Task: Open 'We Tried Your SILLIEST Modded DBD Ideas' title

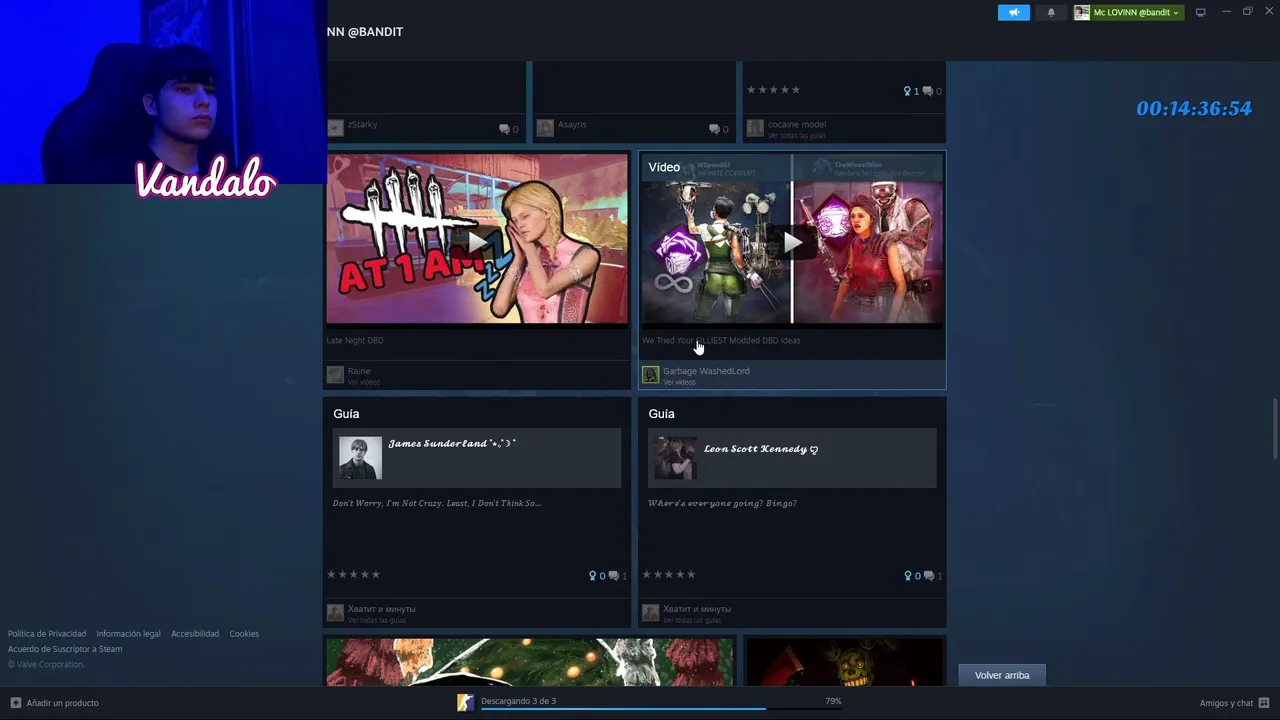Action: 721,340
